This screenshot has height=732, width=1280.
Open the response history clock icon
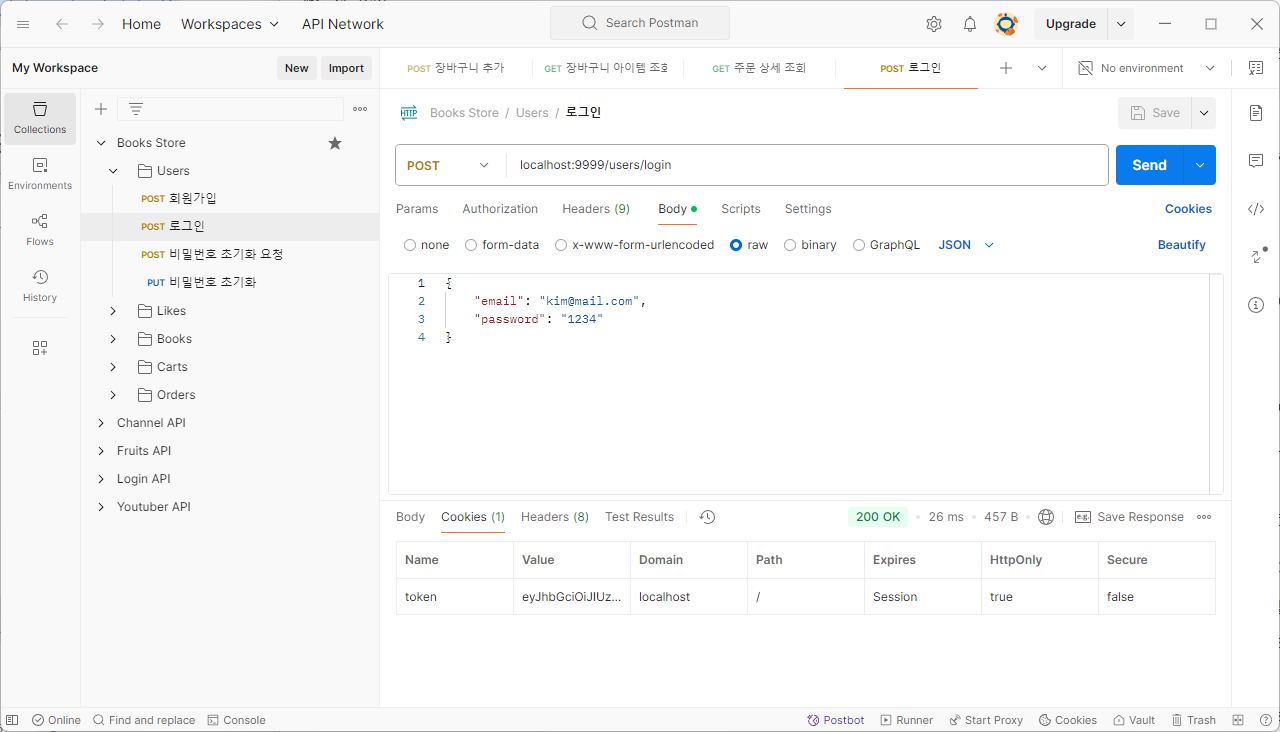point(707,517)
